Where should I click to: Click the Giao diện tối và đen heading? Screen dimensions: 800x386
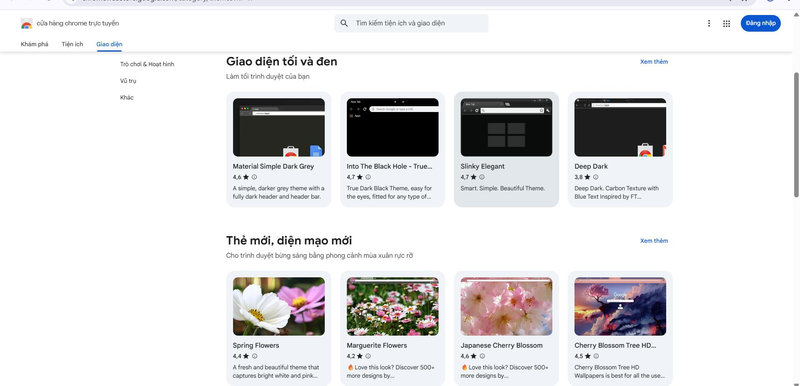click(282, 62)
